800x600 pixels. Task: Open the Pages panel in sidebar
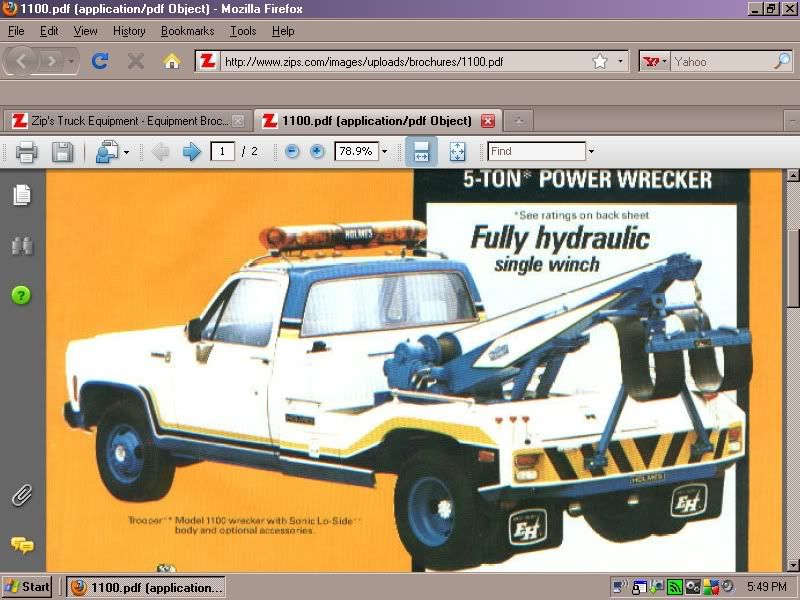click(x=21, y=195)
